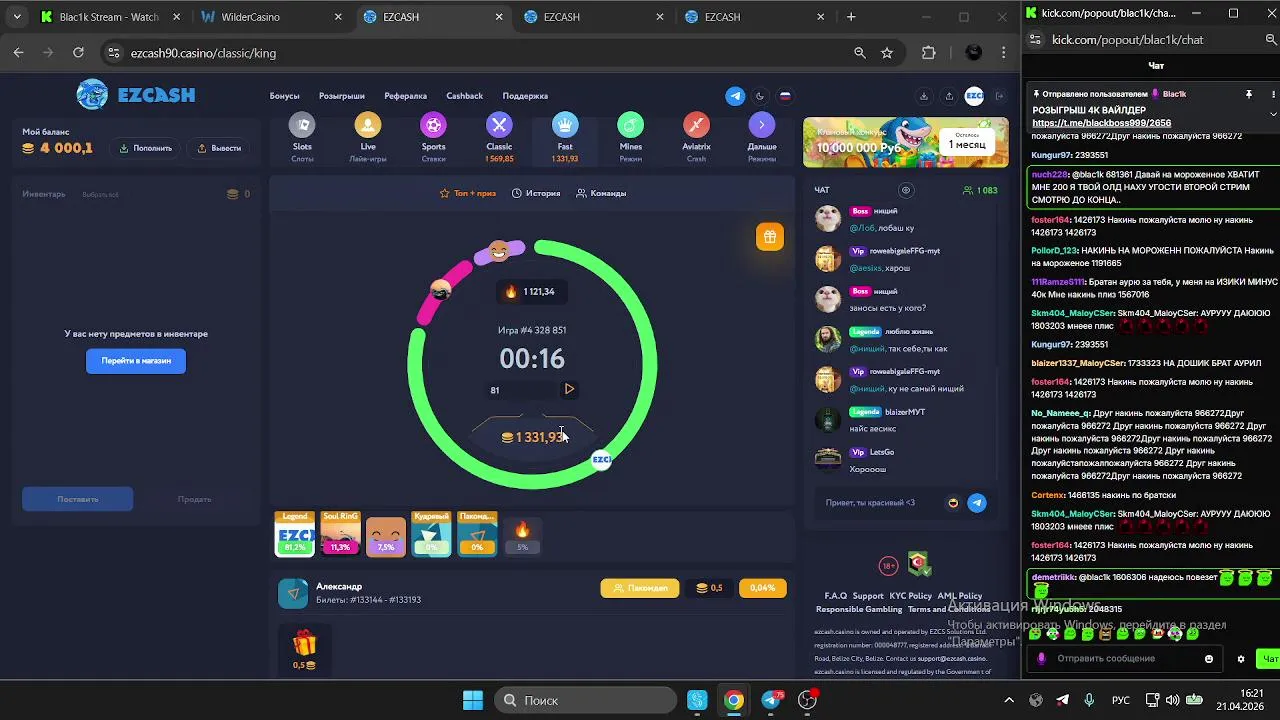1280x720 pixels.
Task: Open the Slots game category icon
Action: [x=302, y=126]
